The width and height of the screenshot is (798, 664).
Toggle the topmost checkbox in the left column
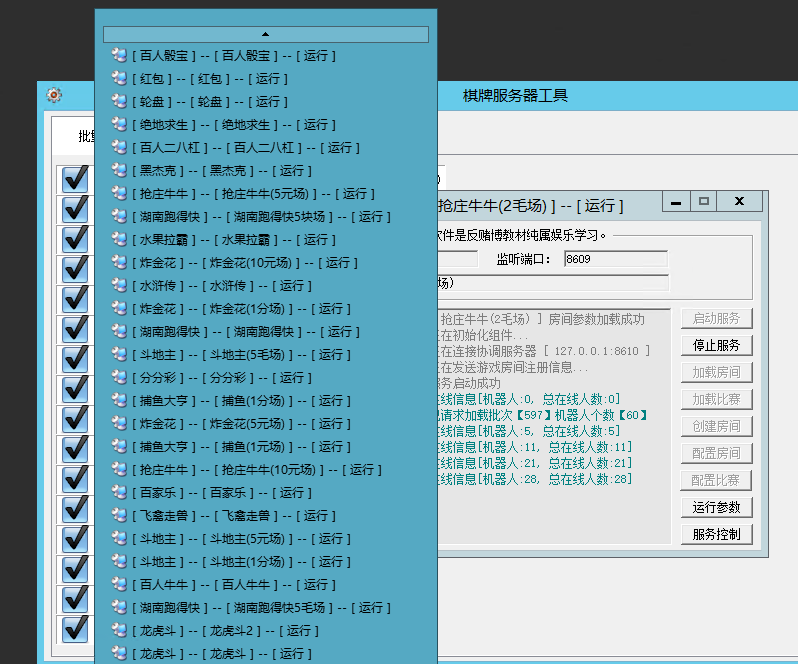point(76,178)
